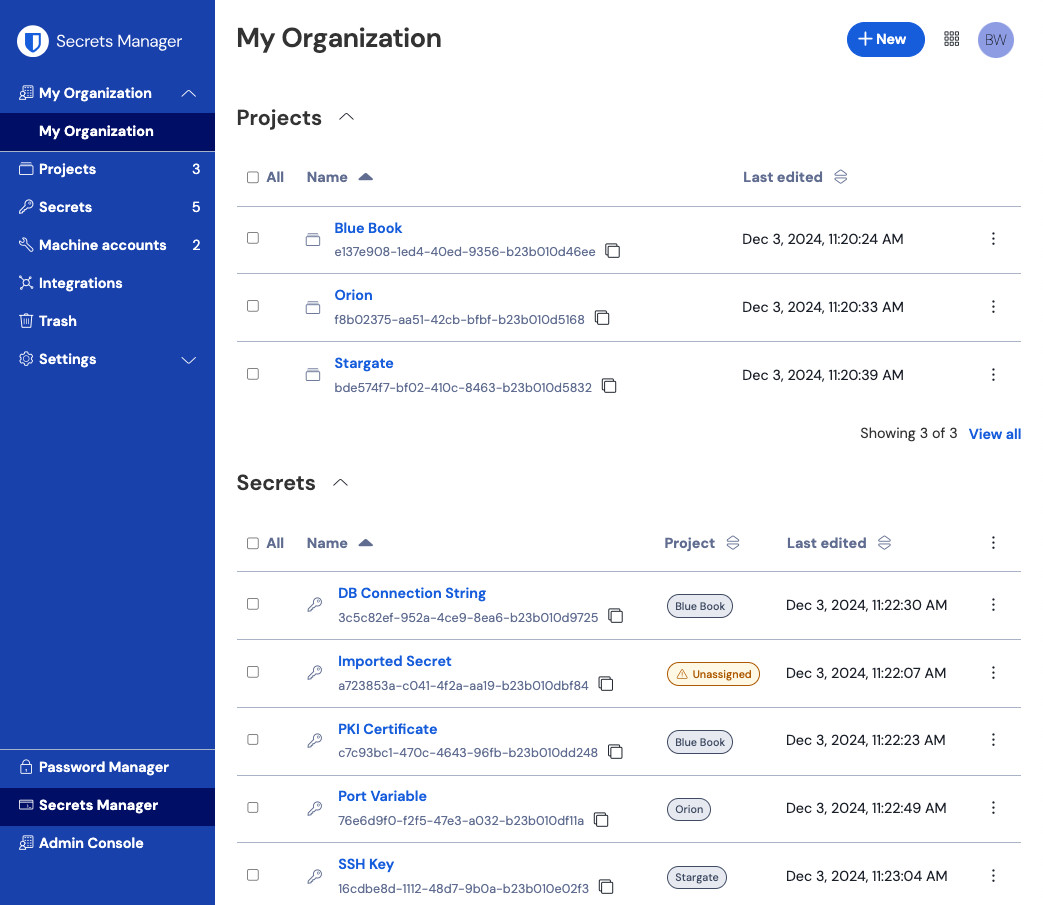
Task: Check the All checkbox in Secrets table
Action: pyautogui.click(x=253, y=543)
